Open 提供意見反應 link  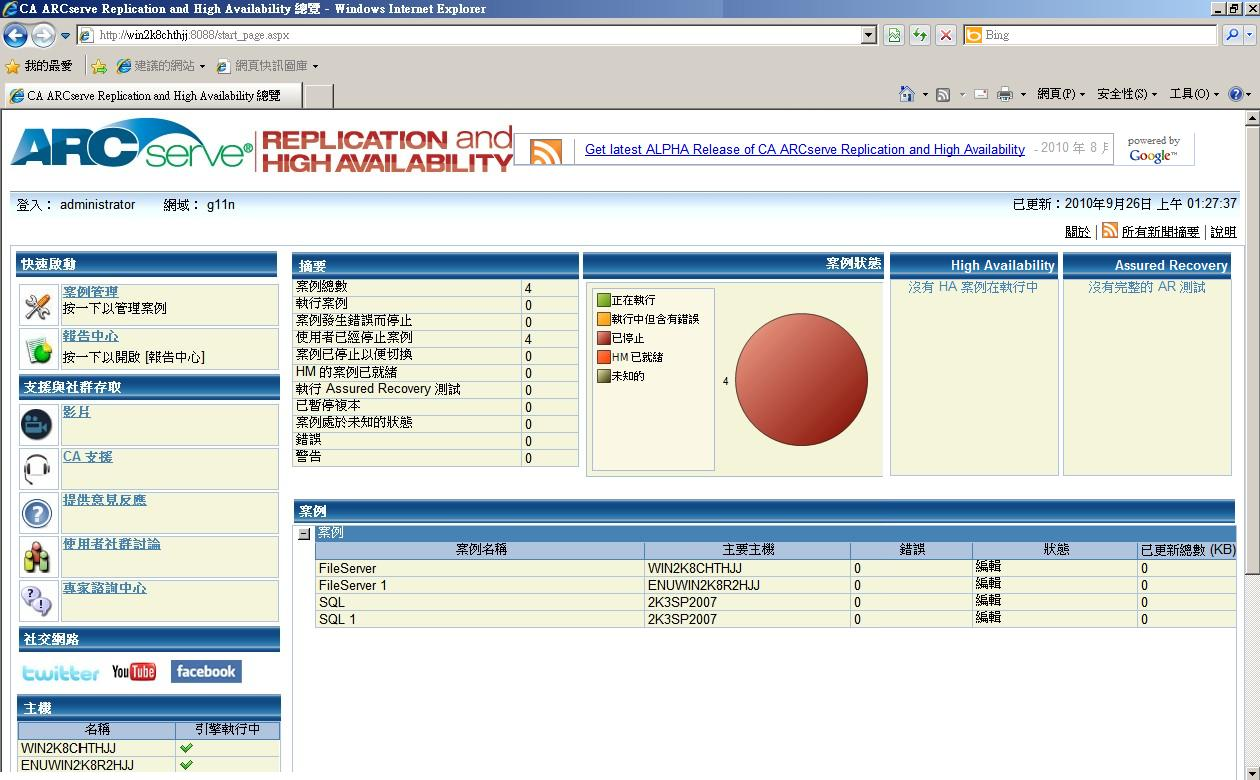click(104, 500)
